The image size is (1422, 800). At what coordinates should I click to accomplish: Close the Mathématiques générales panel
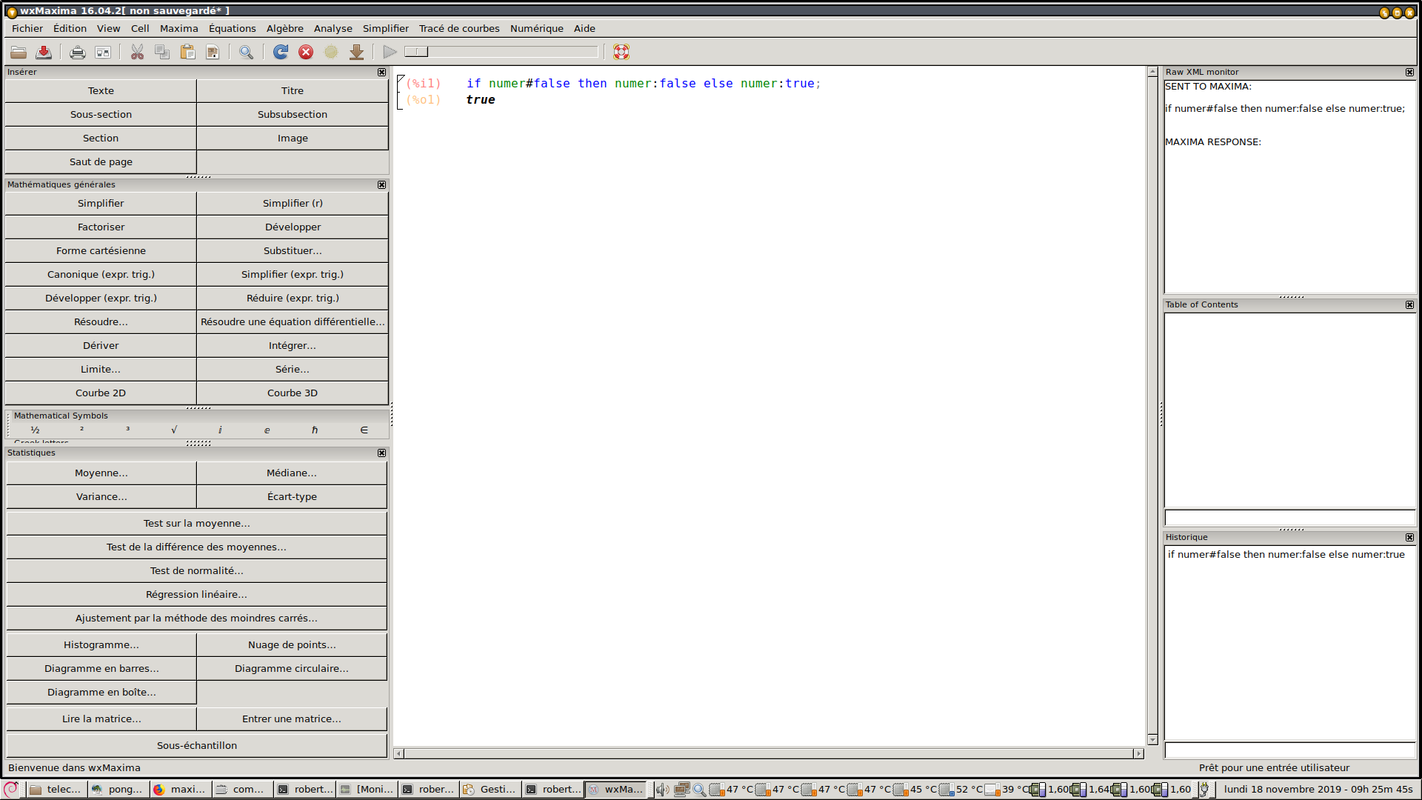point(382,185)
